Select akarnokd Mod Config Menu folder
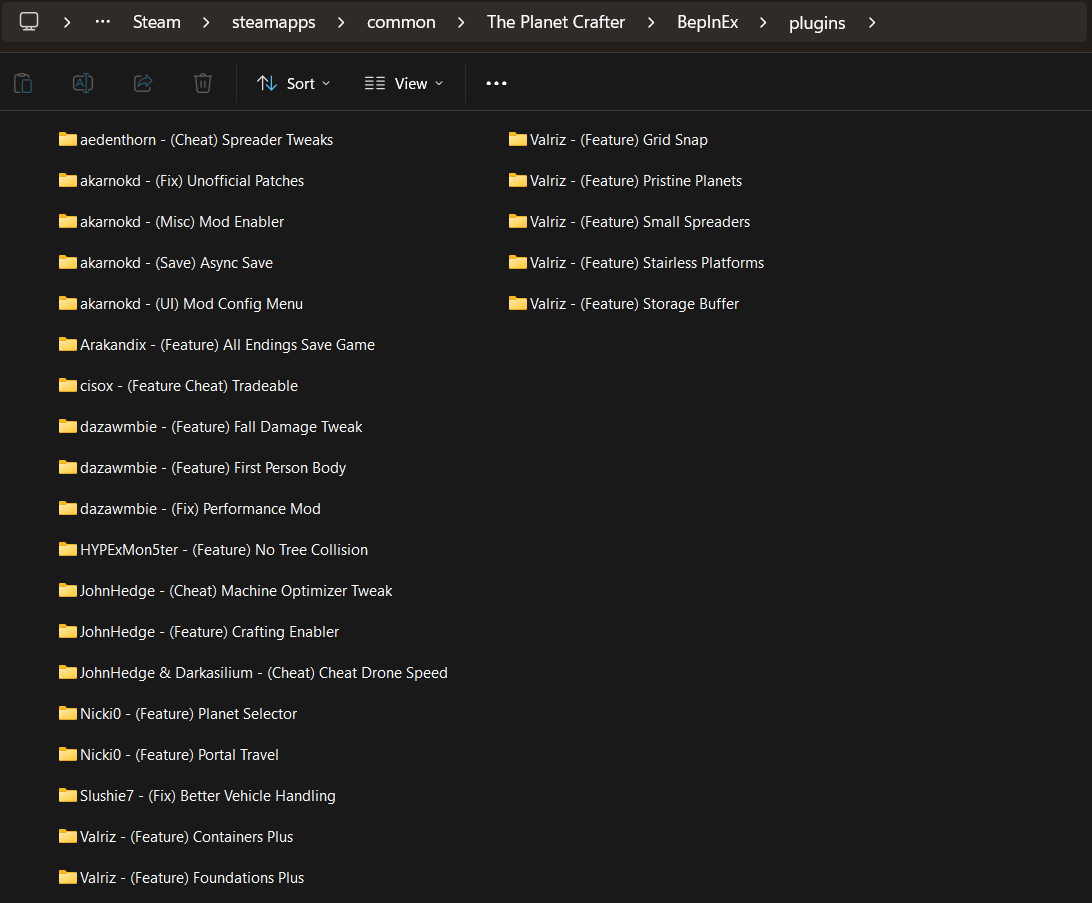This screenshot has width=1092, height=903. (x=181, y=304)
